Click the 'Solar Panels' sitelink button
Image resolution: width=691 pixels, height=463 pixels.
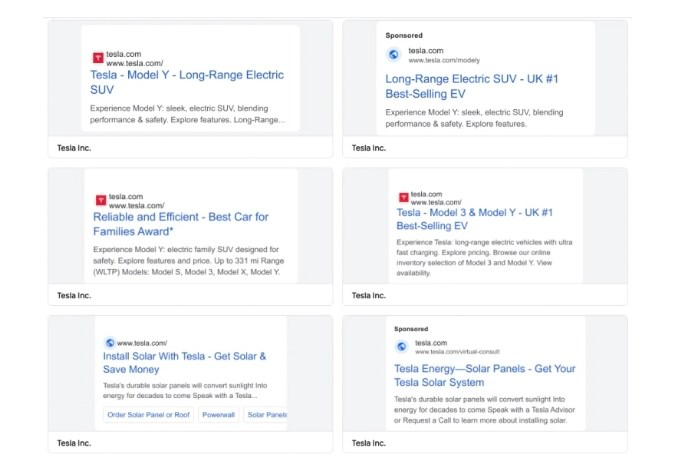[x=266, y=415]
